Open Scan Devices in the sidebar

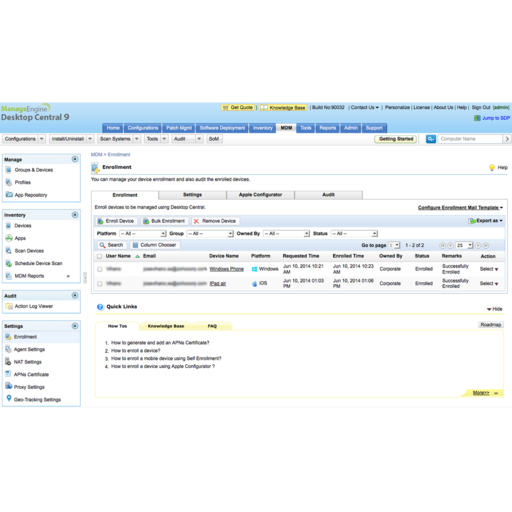[x=29, y=251]
